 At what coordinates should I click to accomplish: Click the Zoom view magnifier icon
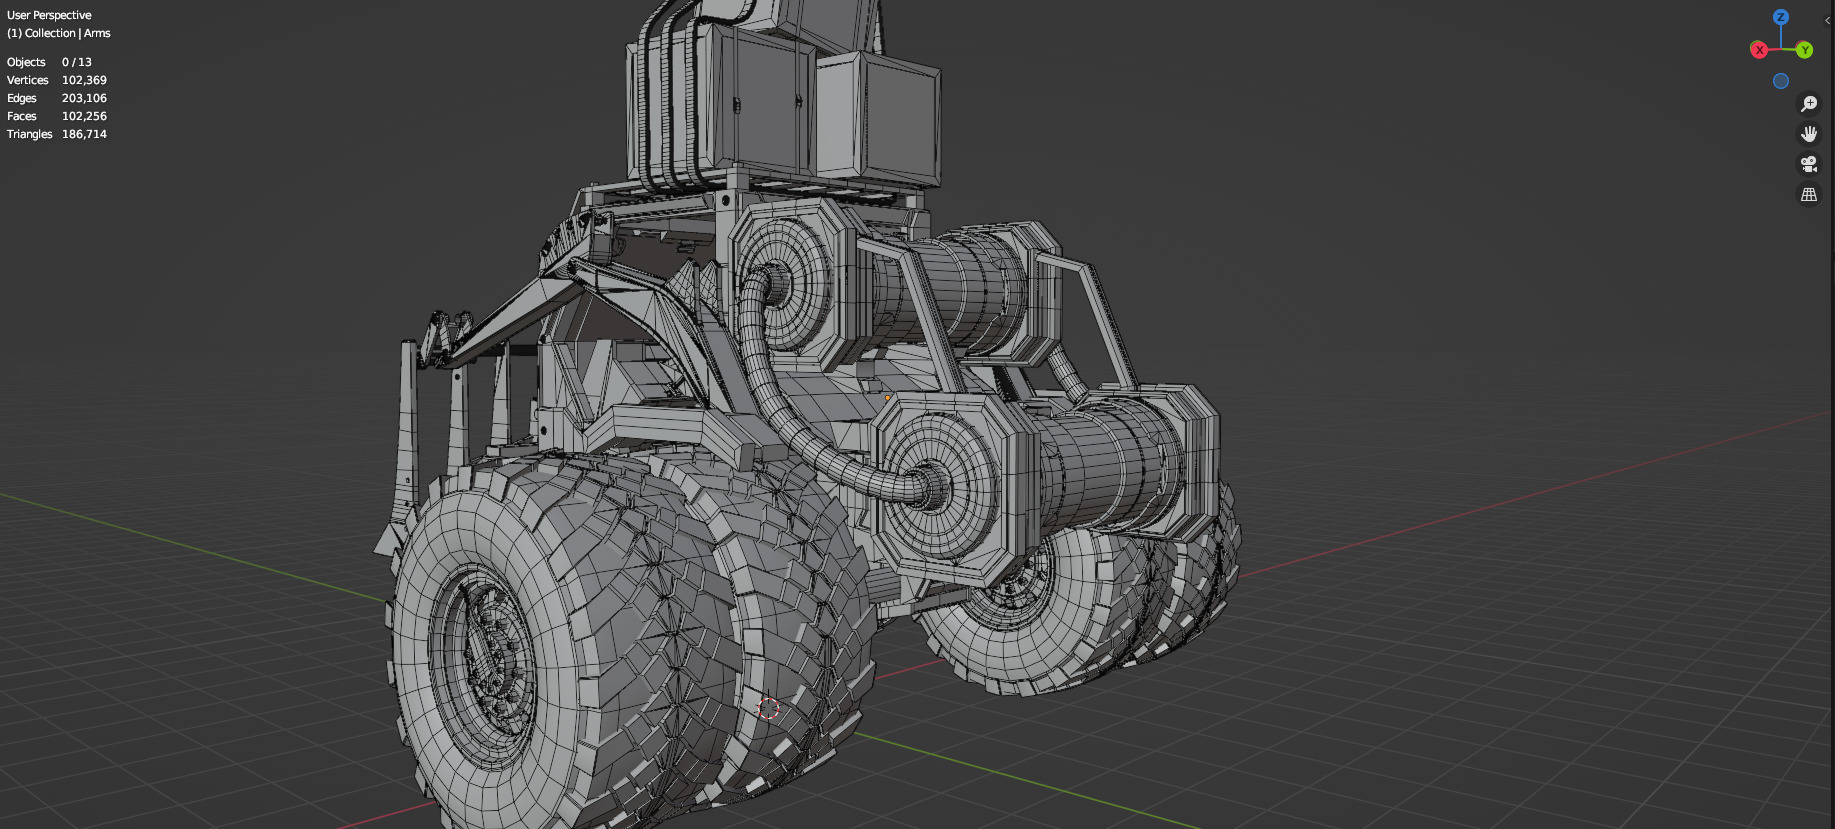click(x=1809, y=104)
